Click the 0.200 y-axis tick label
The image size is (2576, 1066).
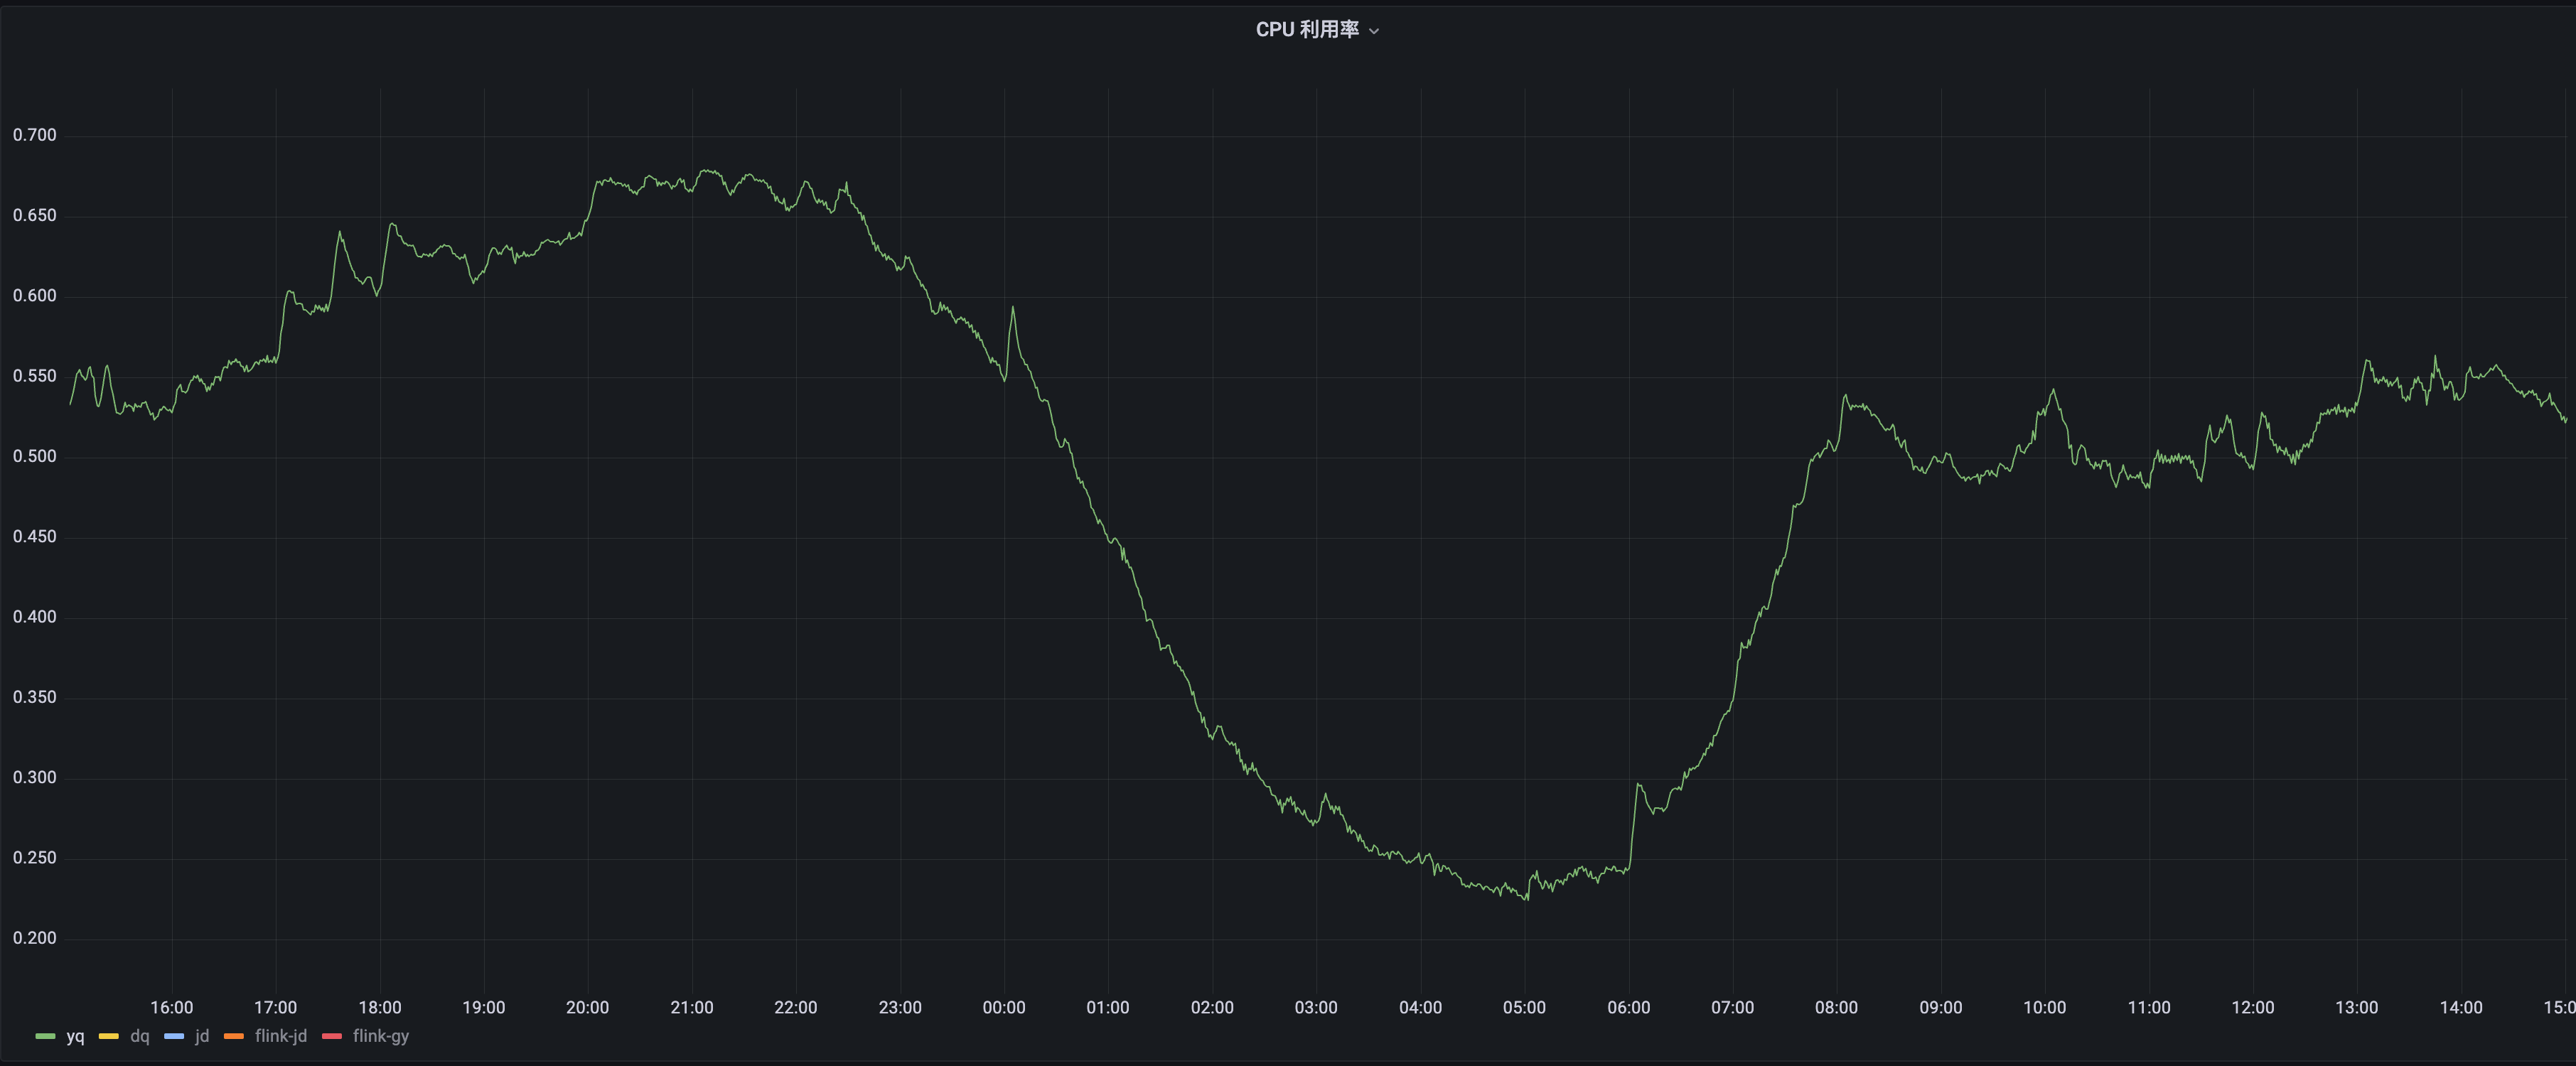click(35, 938)
